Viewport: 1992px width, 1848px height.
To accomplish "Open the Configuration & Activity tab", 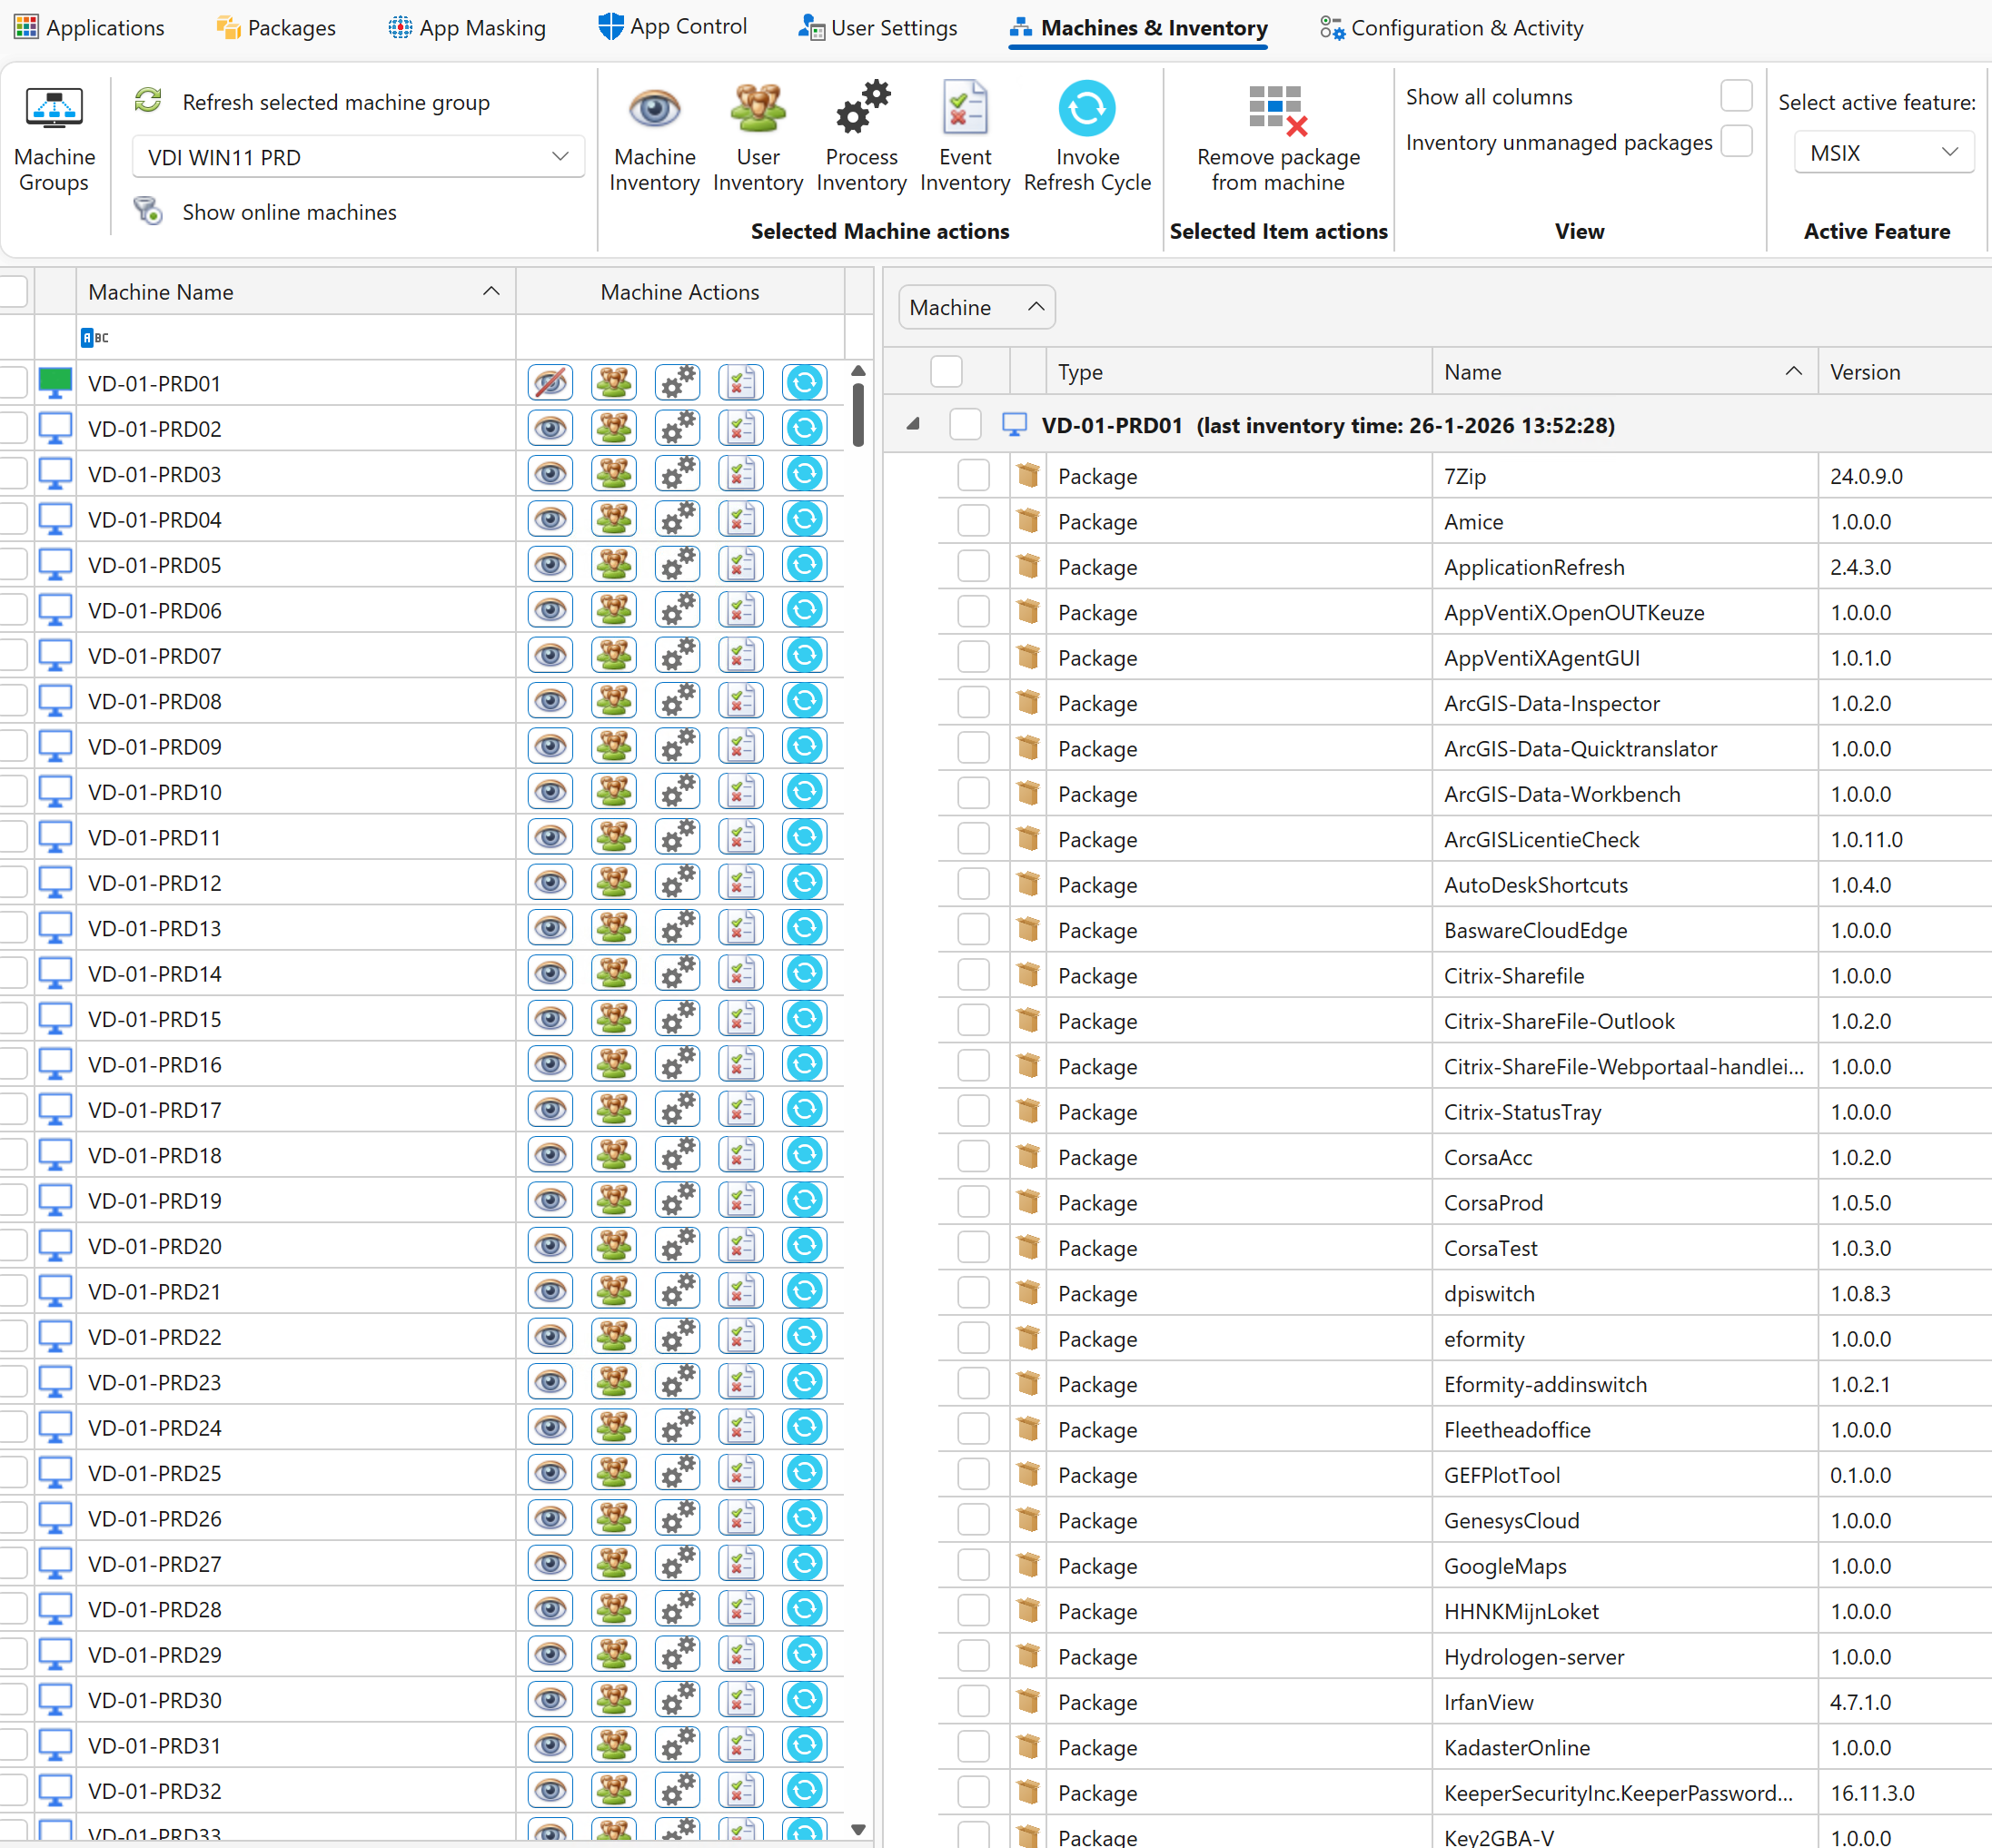I will coord(1451,28).
